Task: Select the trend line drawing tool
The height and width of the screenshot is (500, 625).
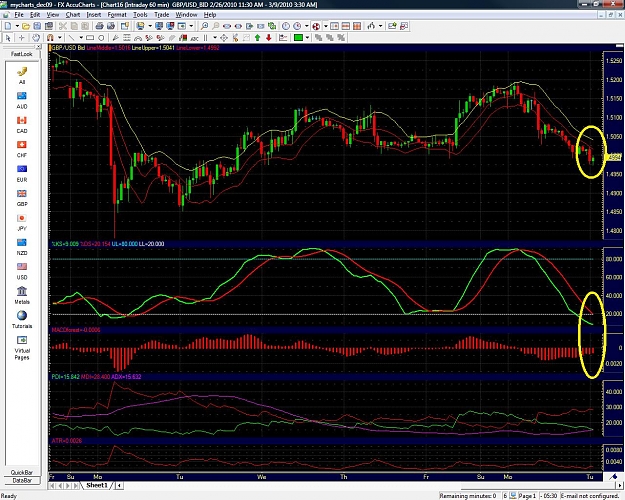Action: (x=72, y=38)
